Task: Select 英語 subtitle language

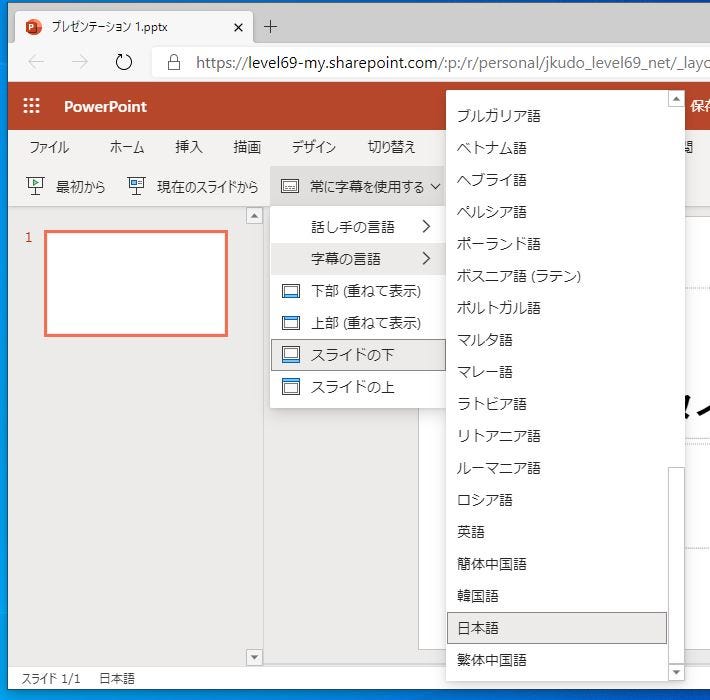Action: click(556, 532)
